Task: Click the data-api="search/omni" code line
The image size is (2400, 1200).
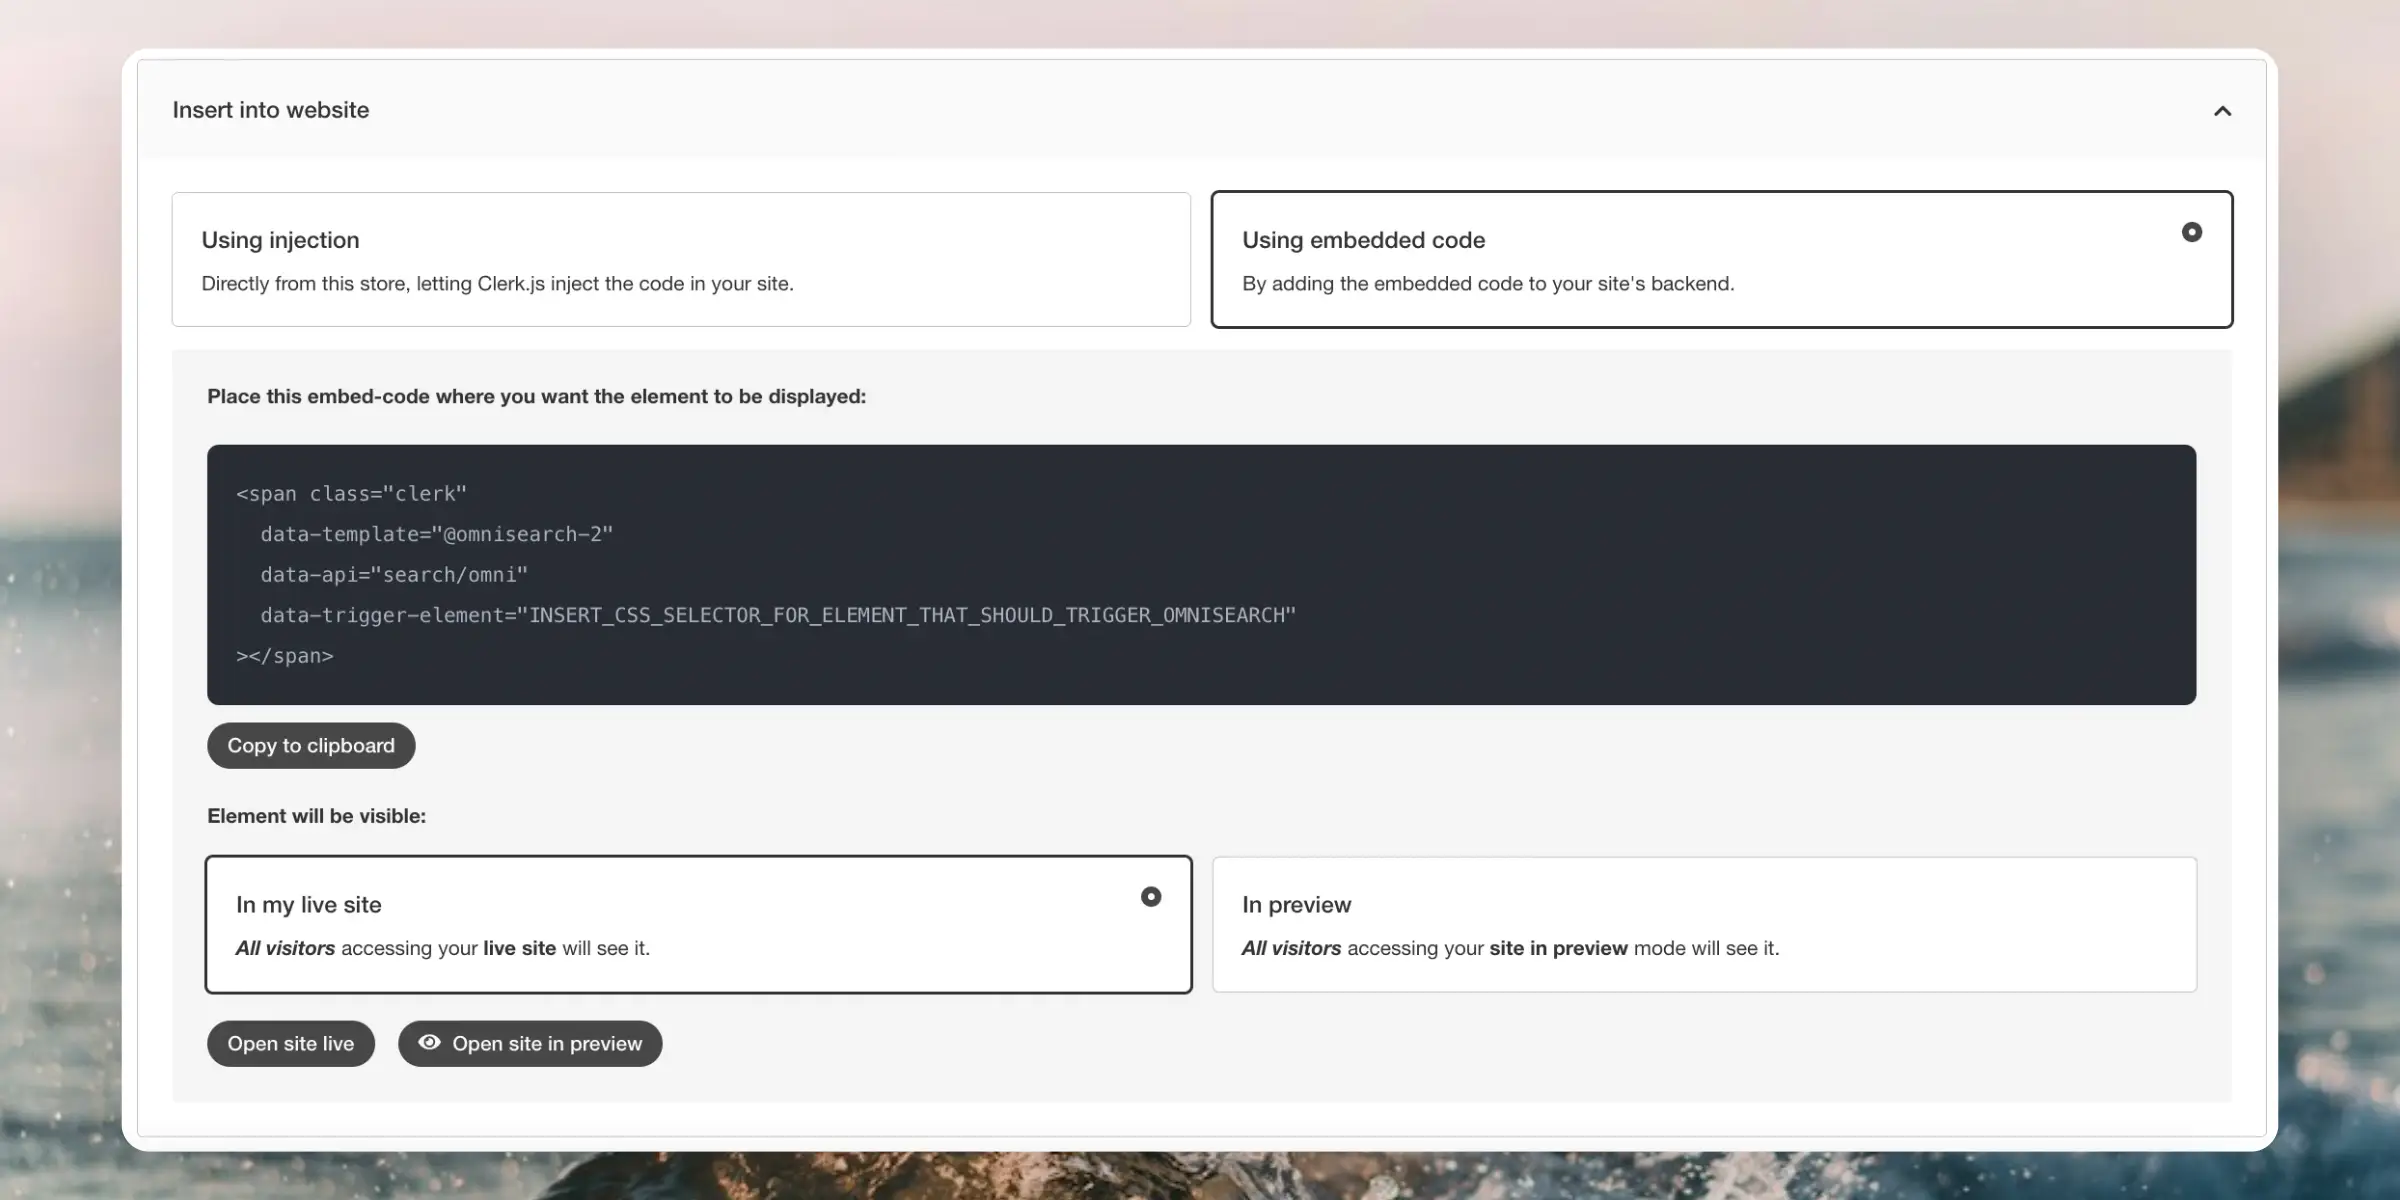Action: click(394, 575)
